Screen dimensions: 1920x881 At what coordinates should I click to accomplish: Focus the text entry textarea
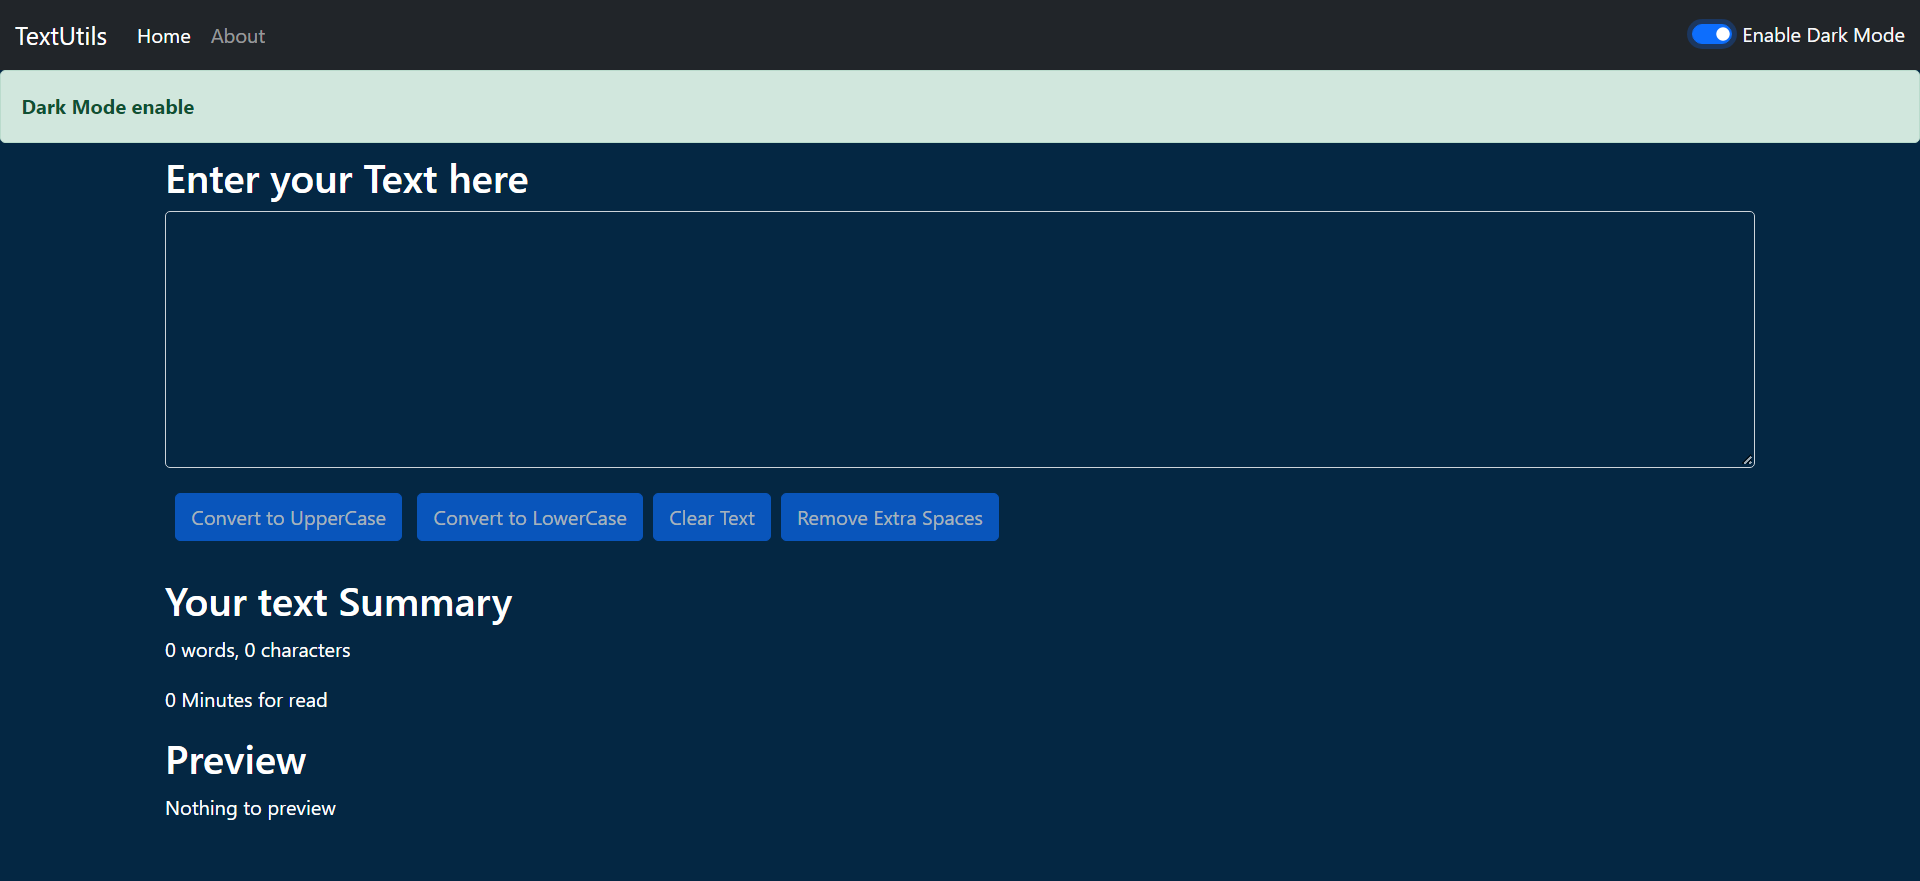click(x=960, y=339)
